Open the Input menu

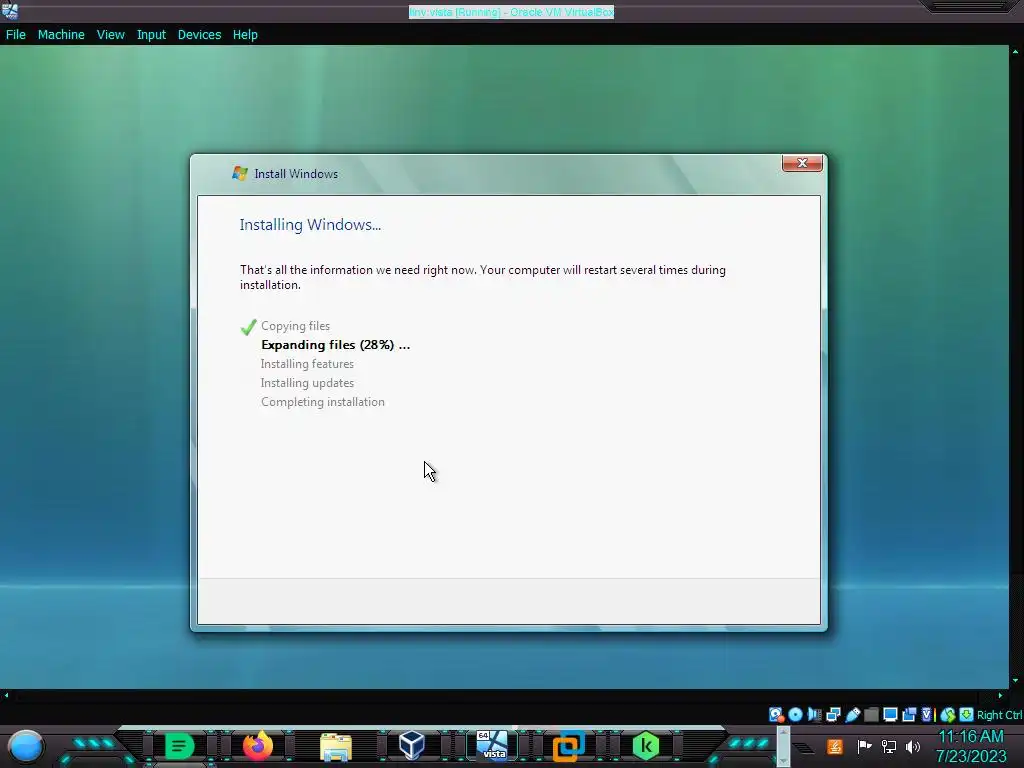tap(151, 35)
